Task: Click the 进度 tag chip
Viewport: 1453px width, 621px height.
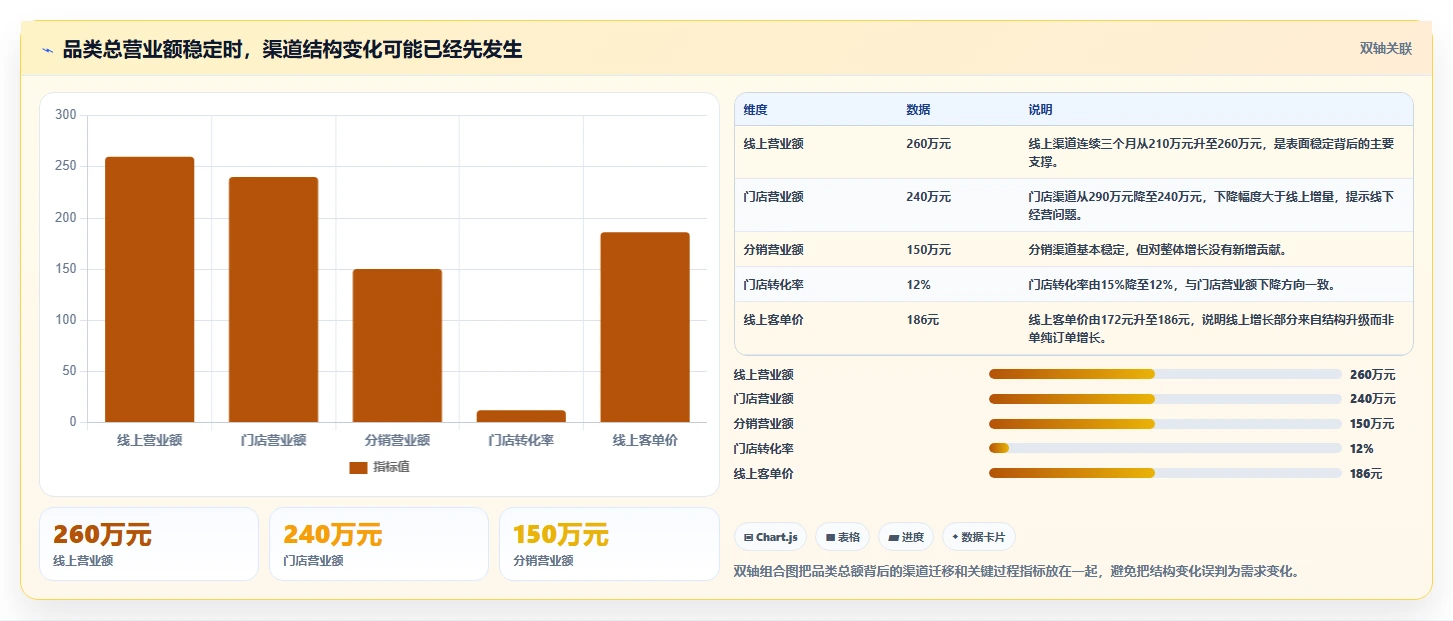Action: point(906,537)
